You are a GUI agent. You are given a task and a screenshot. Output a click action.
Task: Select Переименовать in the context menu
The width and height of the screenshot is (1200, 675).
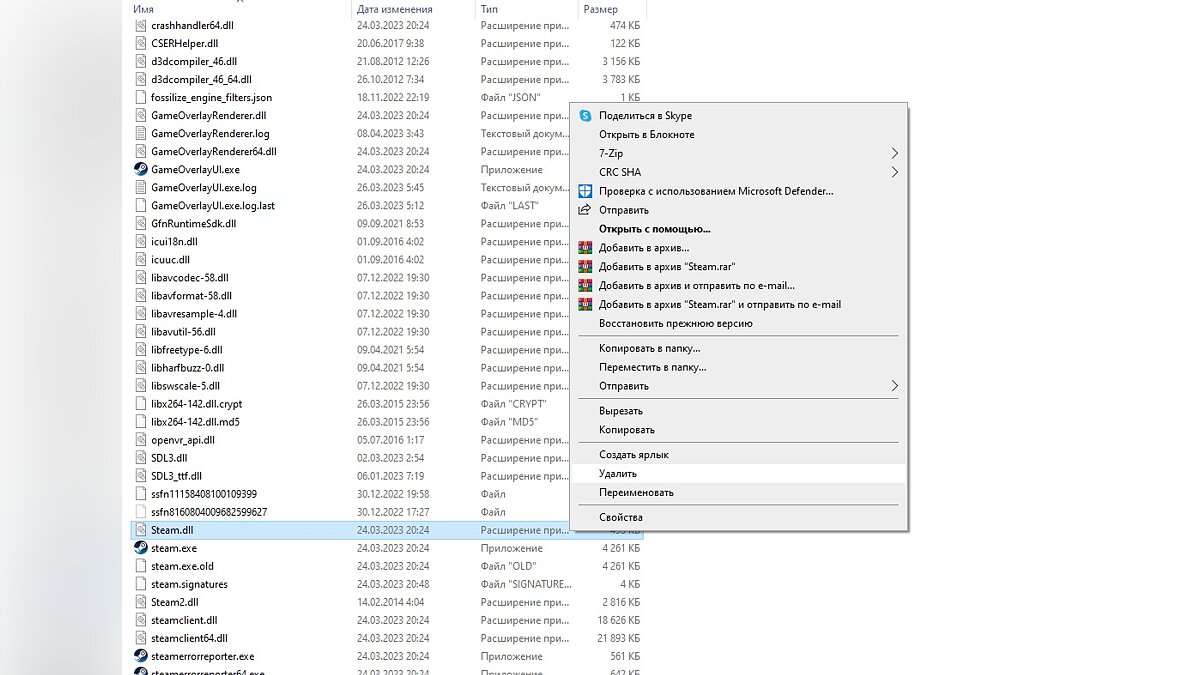click(636, 493)
